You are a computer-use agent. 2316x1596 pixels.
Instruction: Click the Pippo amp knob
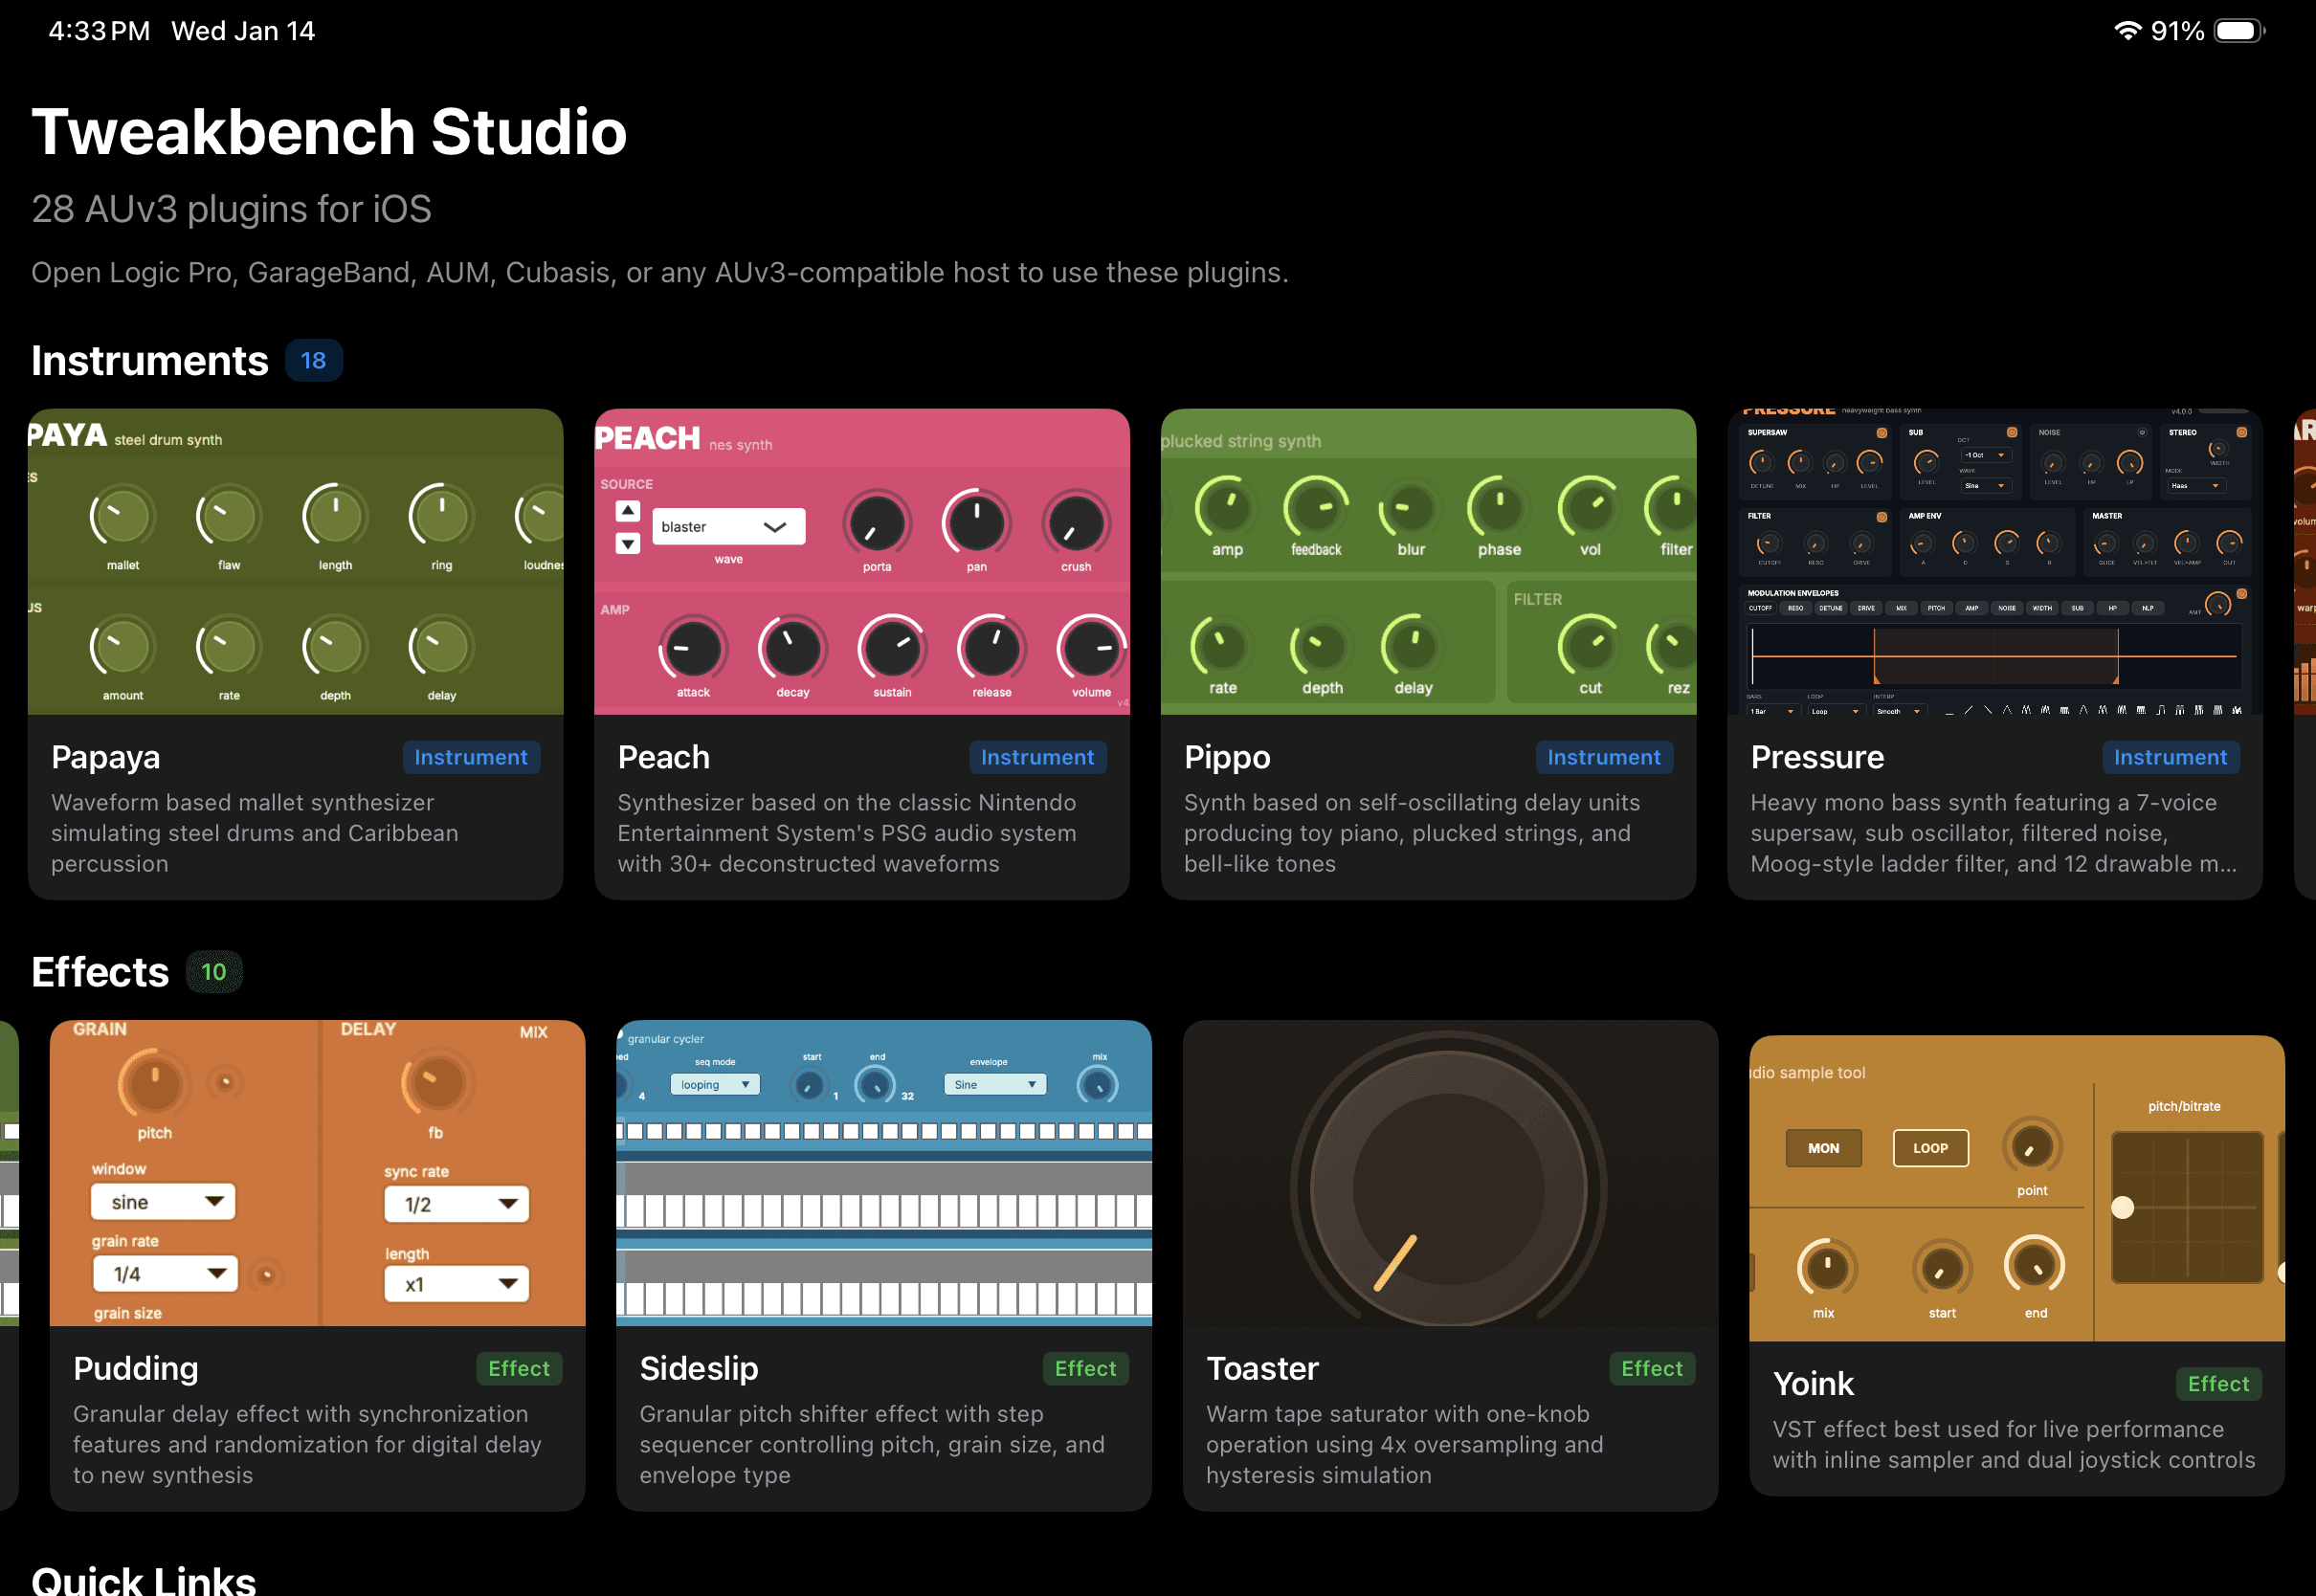[1226, 507]
